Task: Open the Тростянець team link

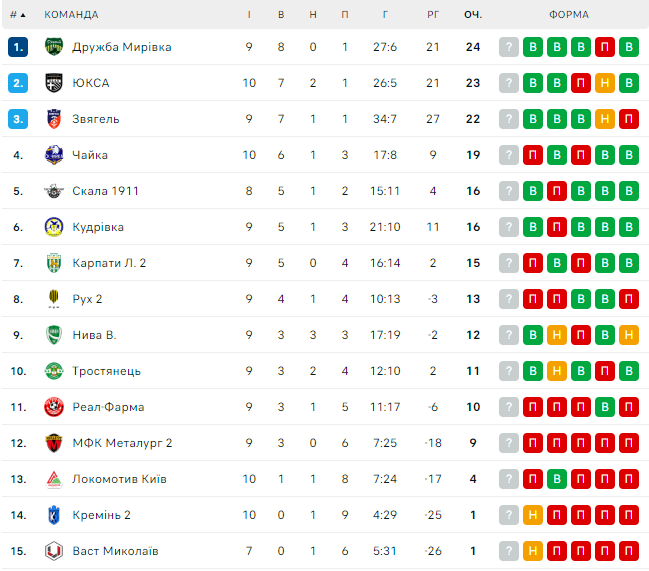Action: [x=106, y=371]
